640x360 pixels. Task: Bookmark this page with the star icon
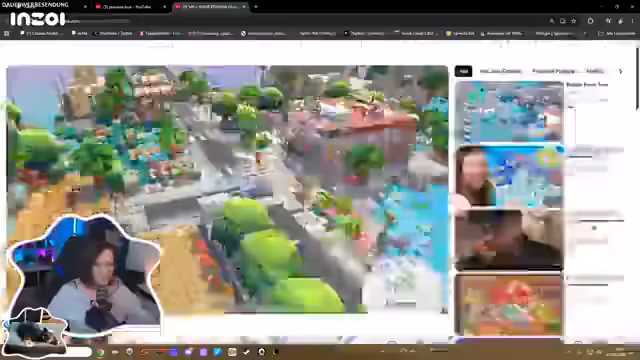[x=573, y=21]
